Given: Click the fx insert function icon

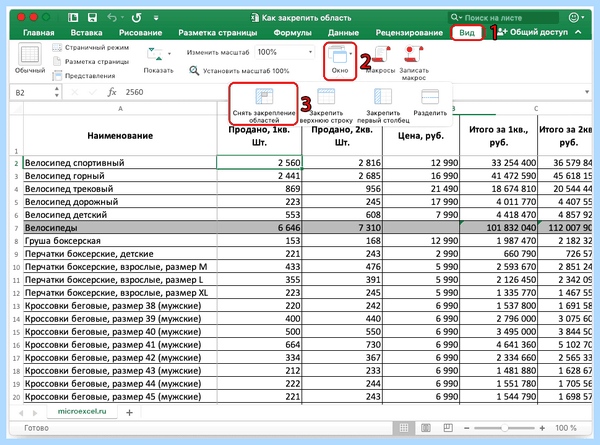Looking at the screenshot, I should tap(112, 92).
